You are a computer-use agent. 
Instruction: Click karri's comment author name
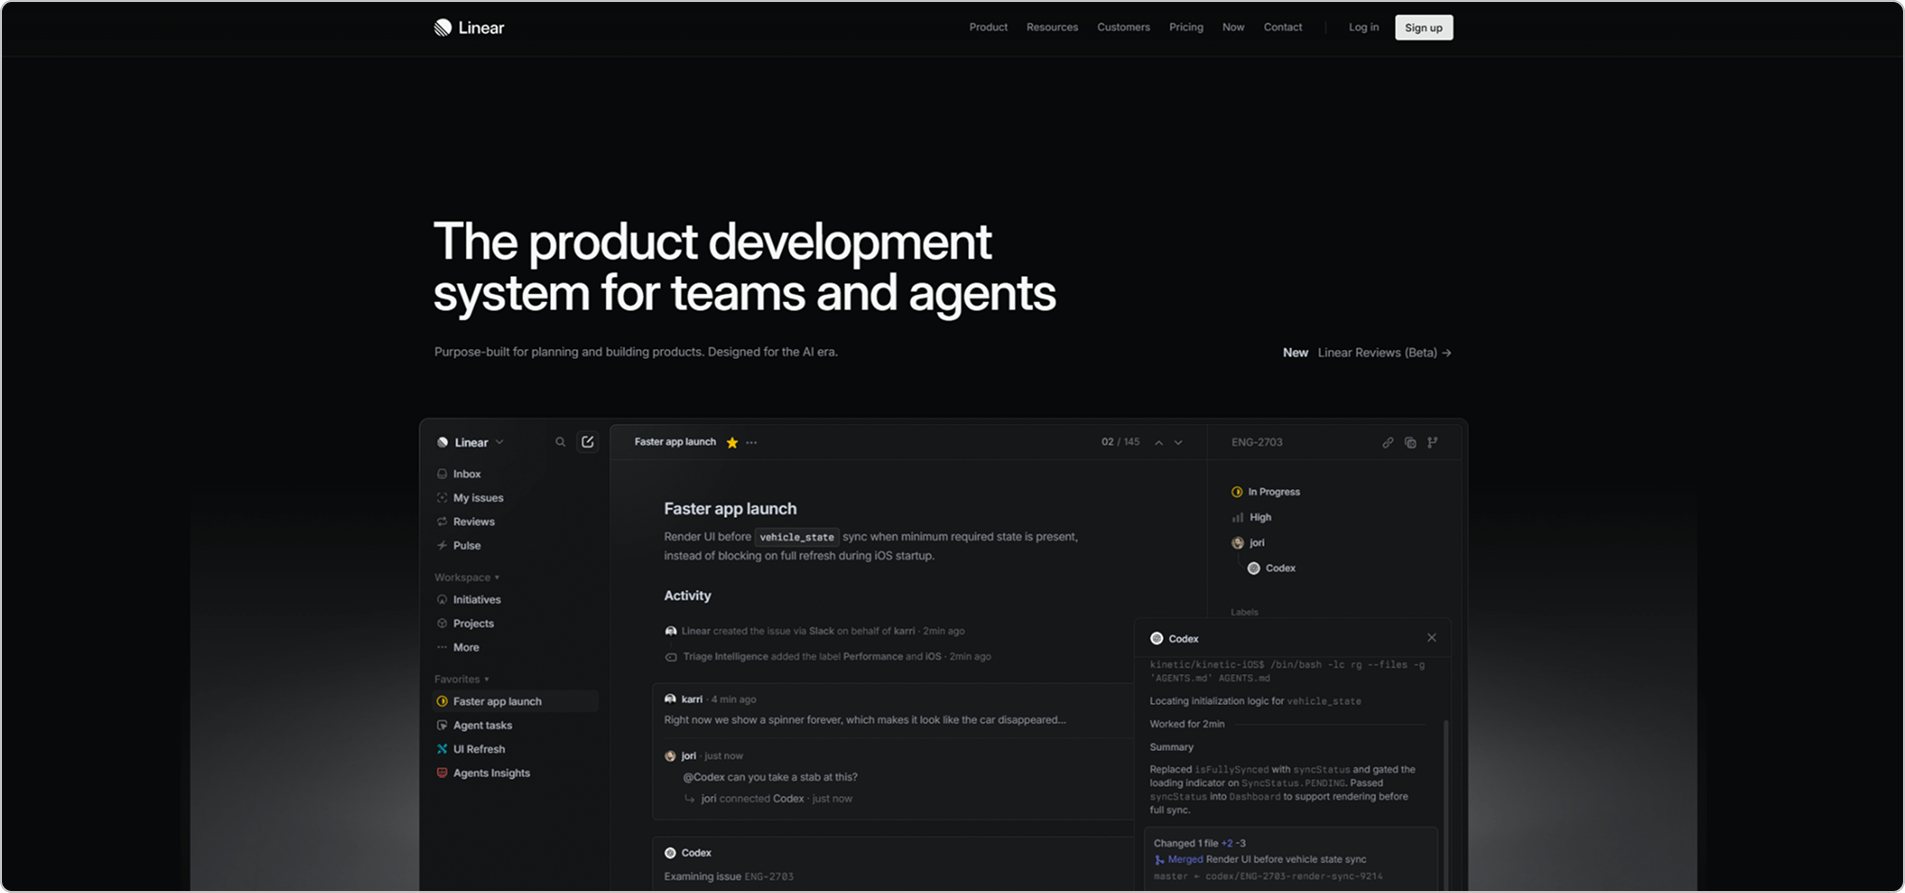pos(692,700)
